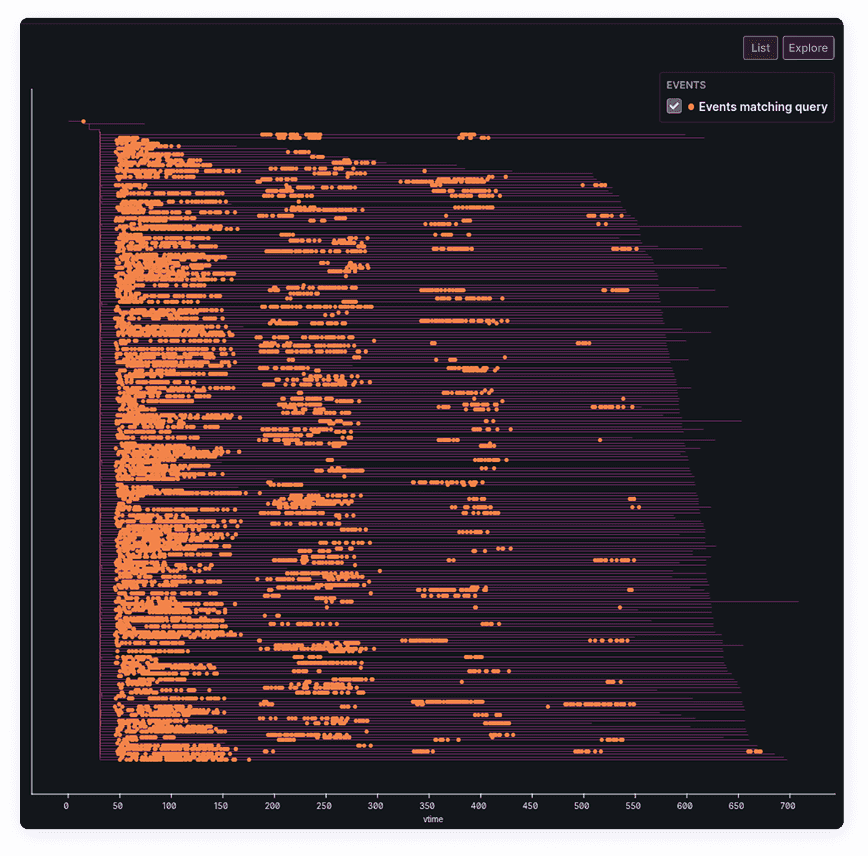Select the 600 axis tick label

pos(686,805)
